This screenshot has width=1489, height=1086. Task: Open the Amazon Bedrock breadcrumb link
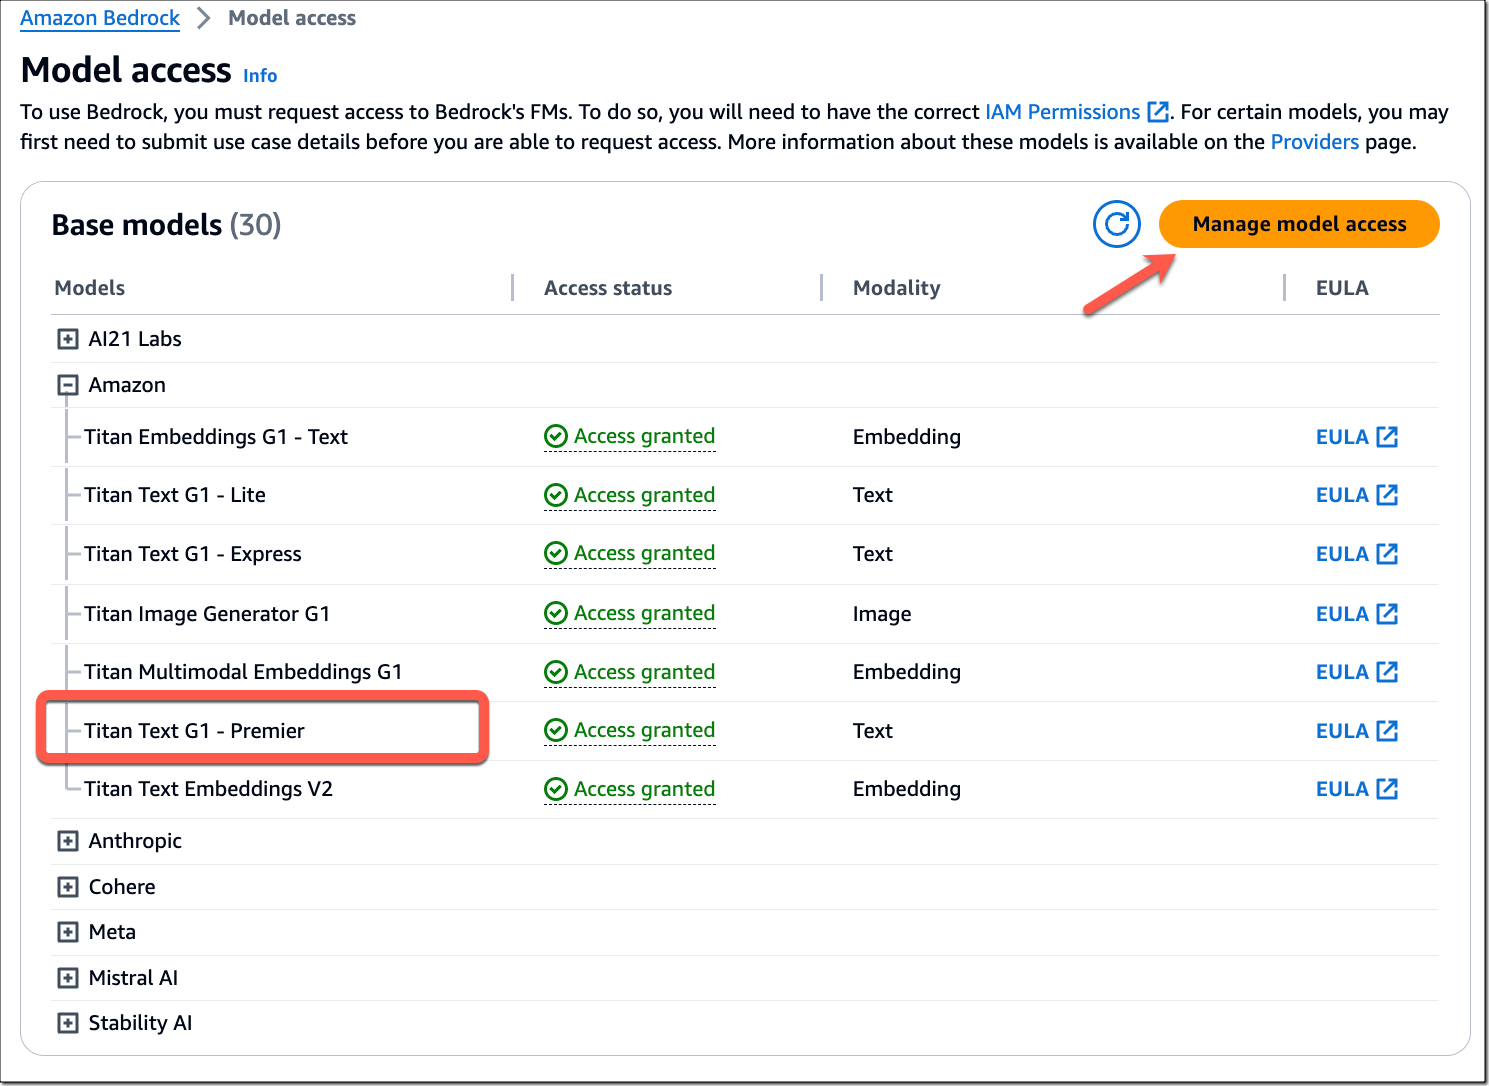pos(100,18)
